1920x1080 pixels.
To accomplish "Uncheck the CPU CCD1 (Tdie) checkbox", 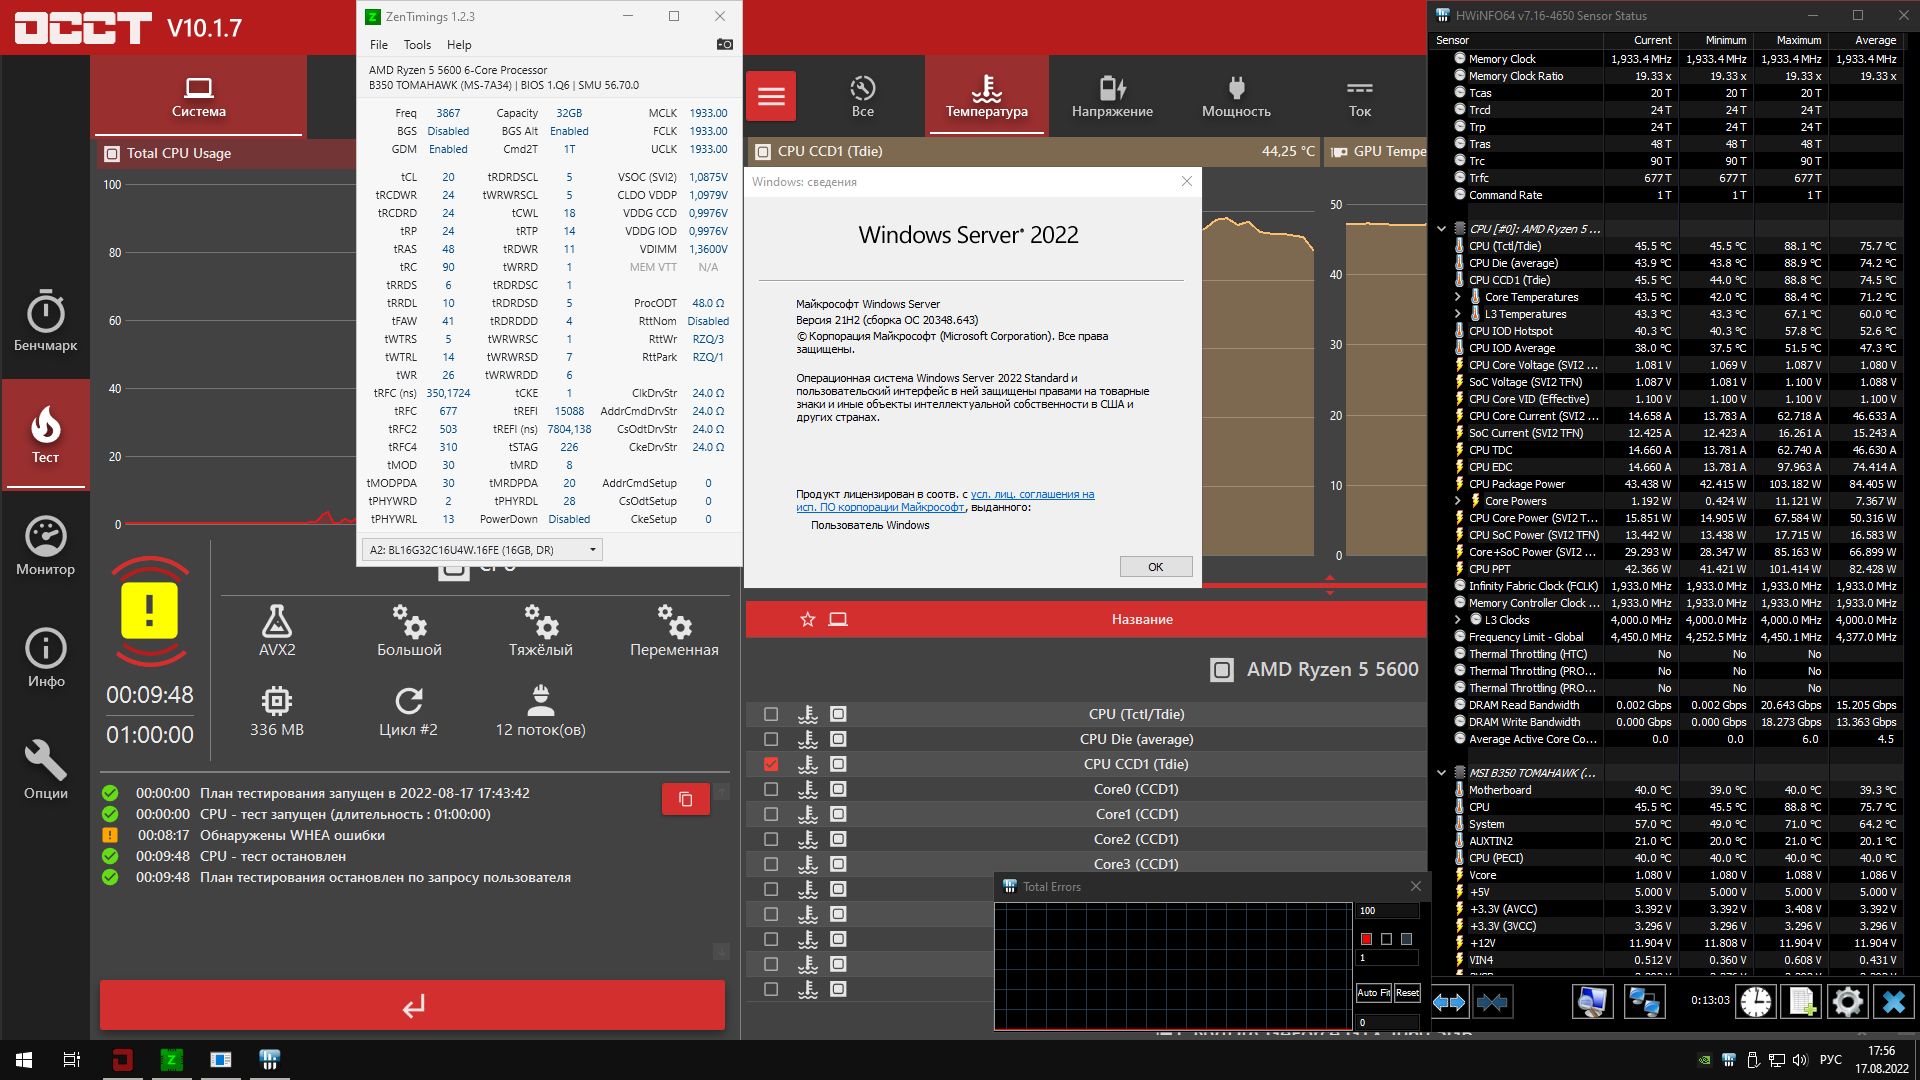I will click(x=771, y=764).
